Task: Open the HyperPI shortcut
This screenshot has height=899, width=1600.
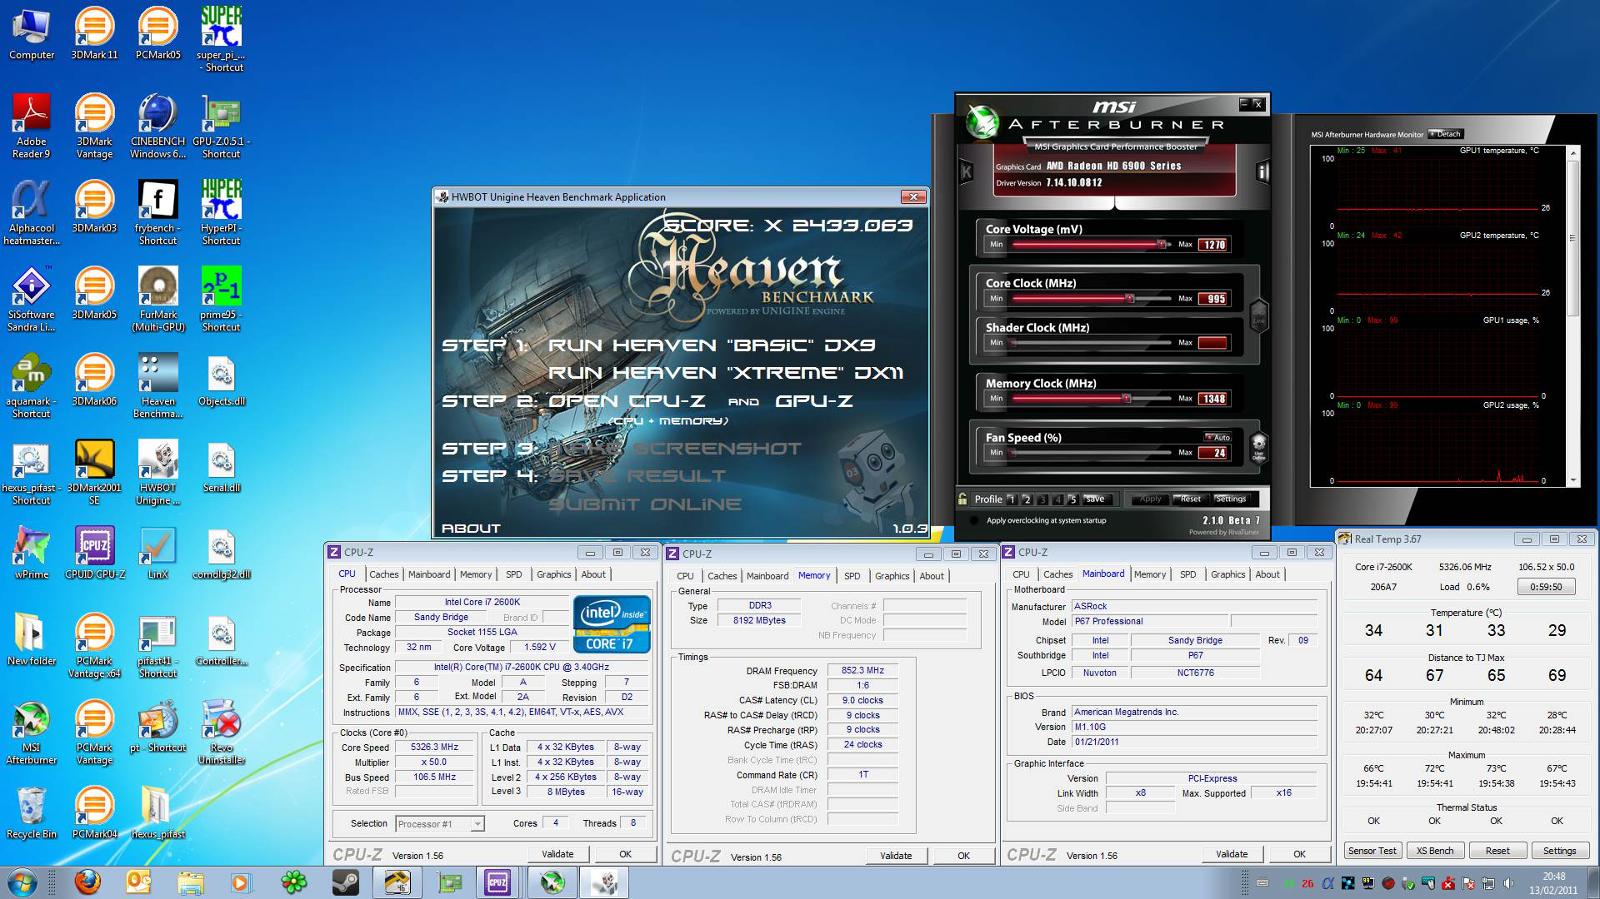Action: click(221, 212)
